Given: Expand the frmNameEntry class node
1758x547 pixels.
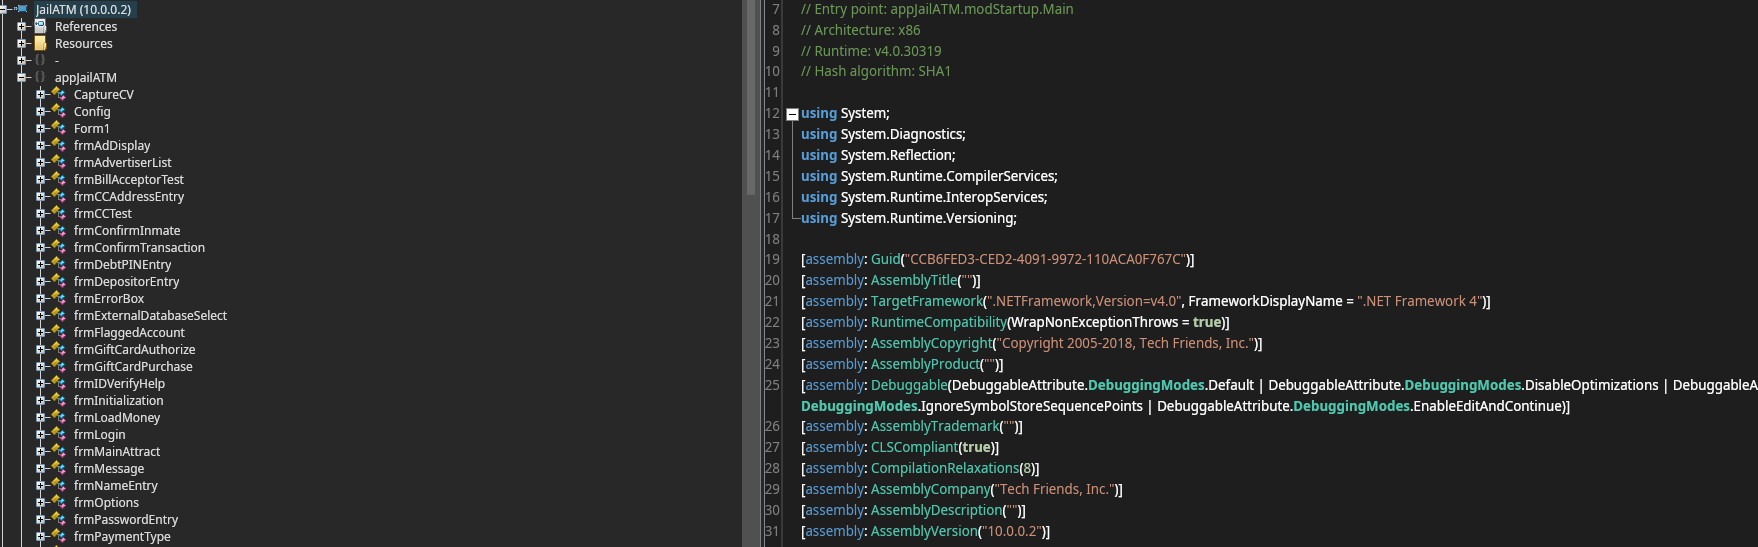Looking at the screenshot, I should point(41,485).
